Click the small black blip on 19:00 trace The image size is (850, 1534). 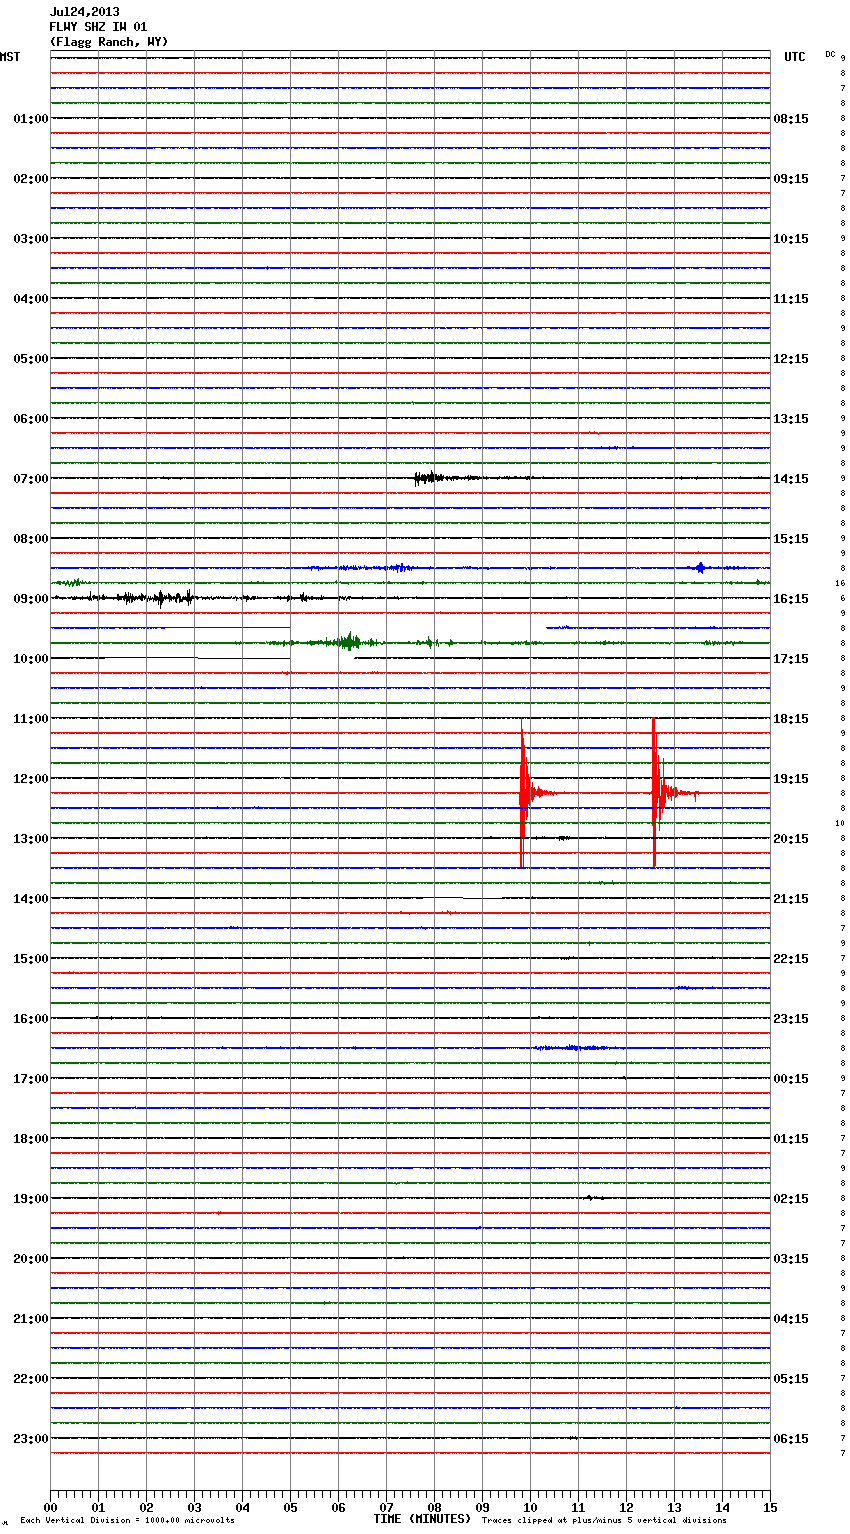[590, 1197]
